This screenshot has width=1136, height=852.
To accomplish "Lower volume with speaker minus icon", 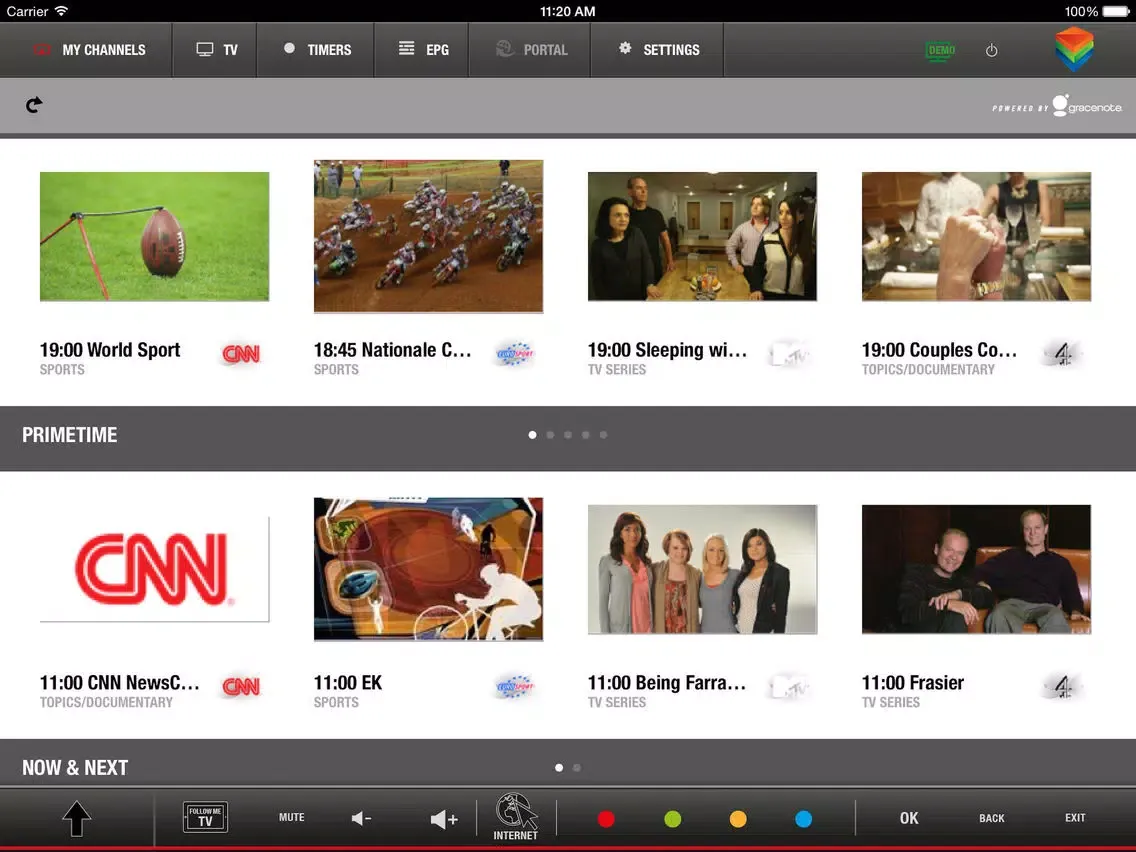I will pyautogui.click(x=362, y=819).
